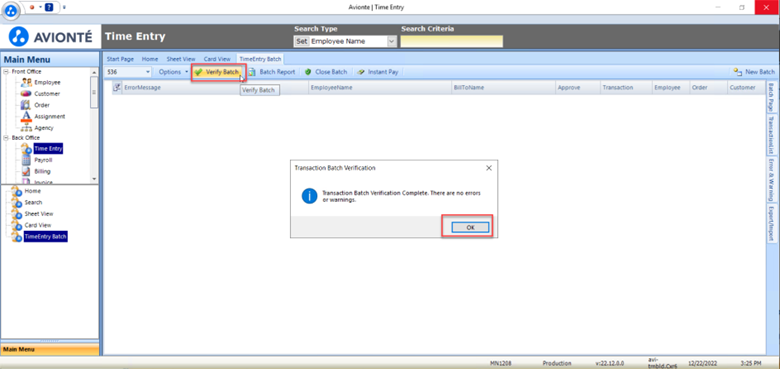Click the Close Batch shield icon

coord(308,72)
